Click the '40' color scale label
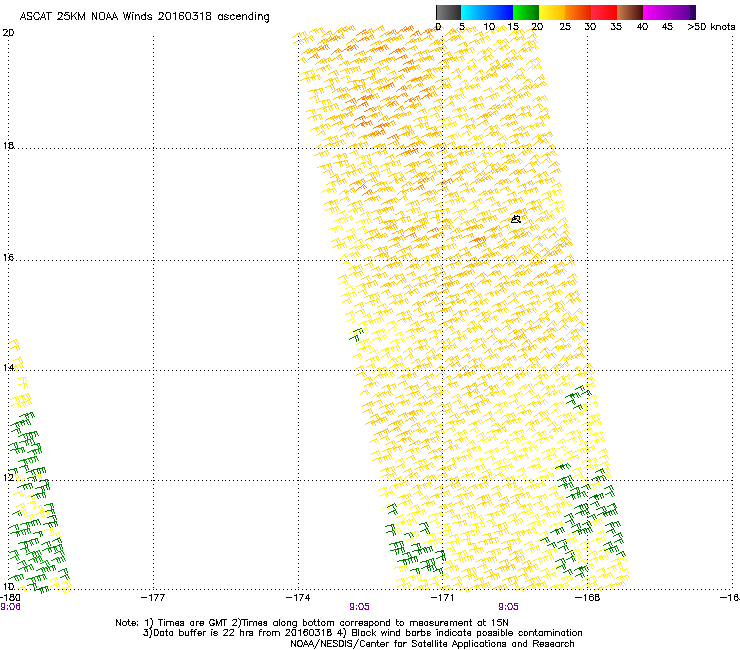Viewport: 740px width, 650px height. coord(642,27)
